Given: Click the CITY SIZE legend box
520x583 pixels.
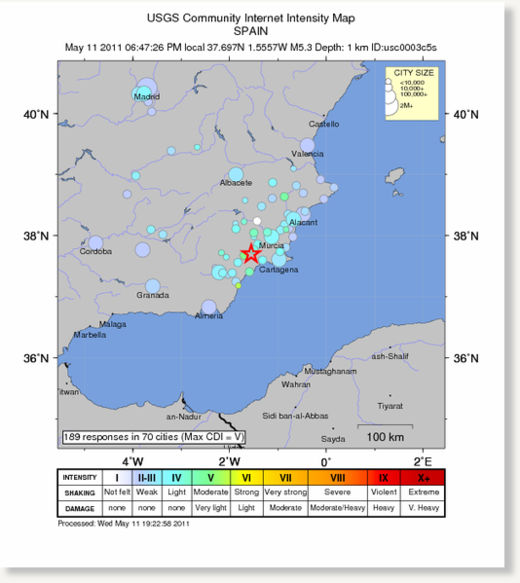Looking at the screenshot, I should tap(412, 93).
